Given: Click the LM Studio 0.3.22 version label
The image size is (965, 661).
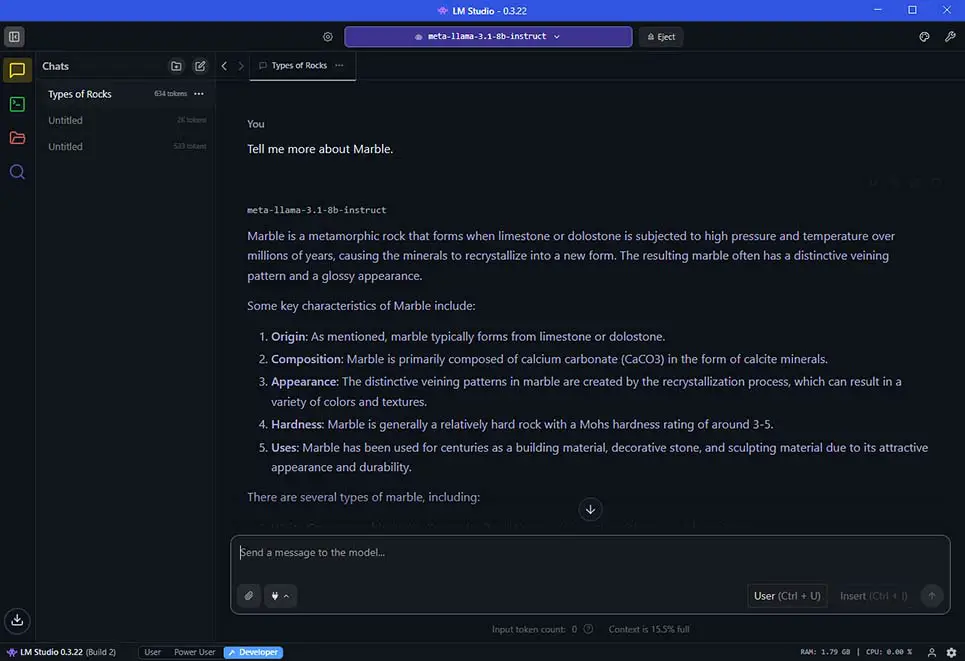Looking at the screenshot, I should pos(62,652).
